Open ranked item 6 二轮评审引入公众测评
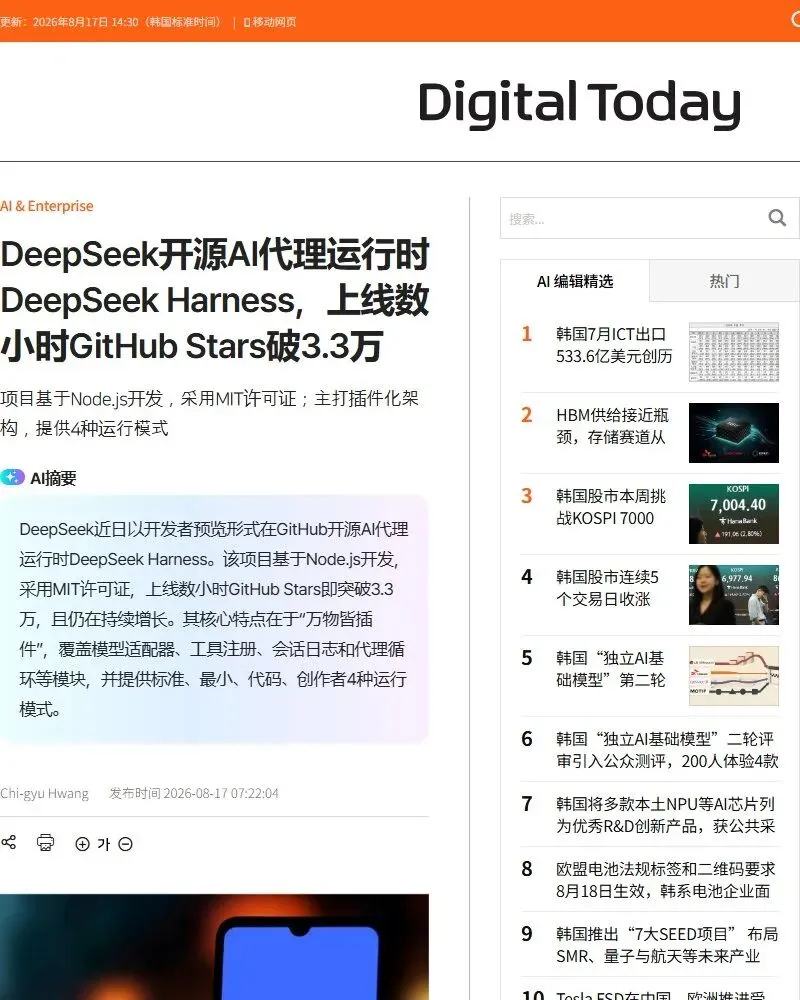Image resolution: width=800 pixels, height=1000 pixels. pyautogui.click(x=667, y=750)
